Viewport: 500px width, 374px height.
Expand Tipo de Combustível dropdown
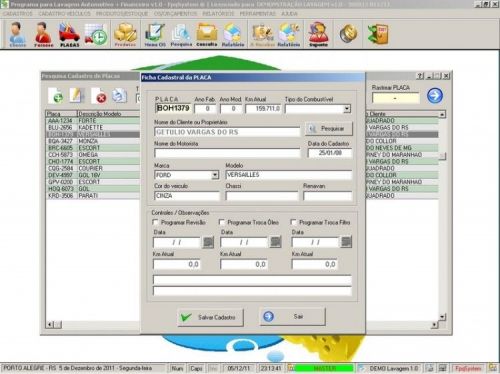click(x=347, y=109)
